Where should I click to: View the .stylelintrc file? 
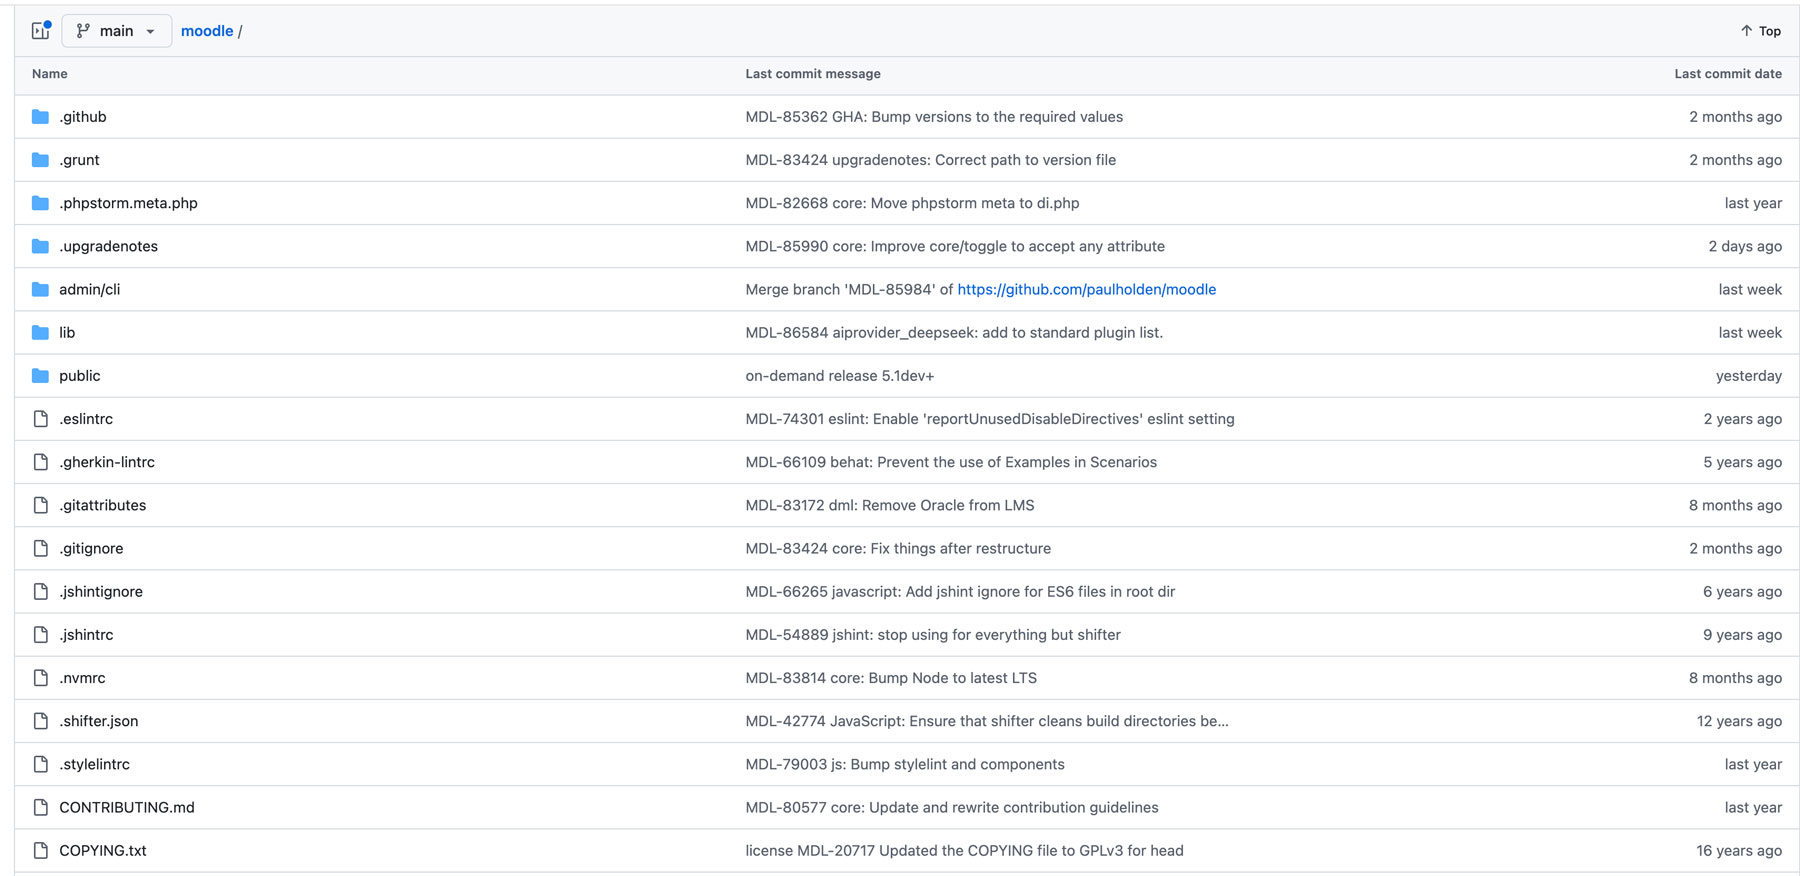click(94, 764)
